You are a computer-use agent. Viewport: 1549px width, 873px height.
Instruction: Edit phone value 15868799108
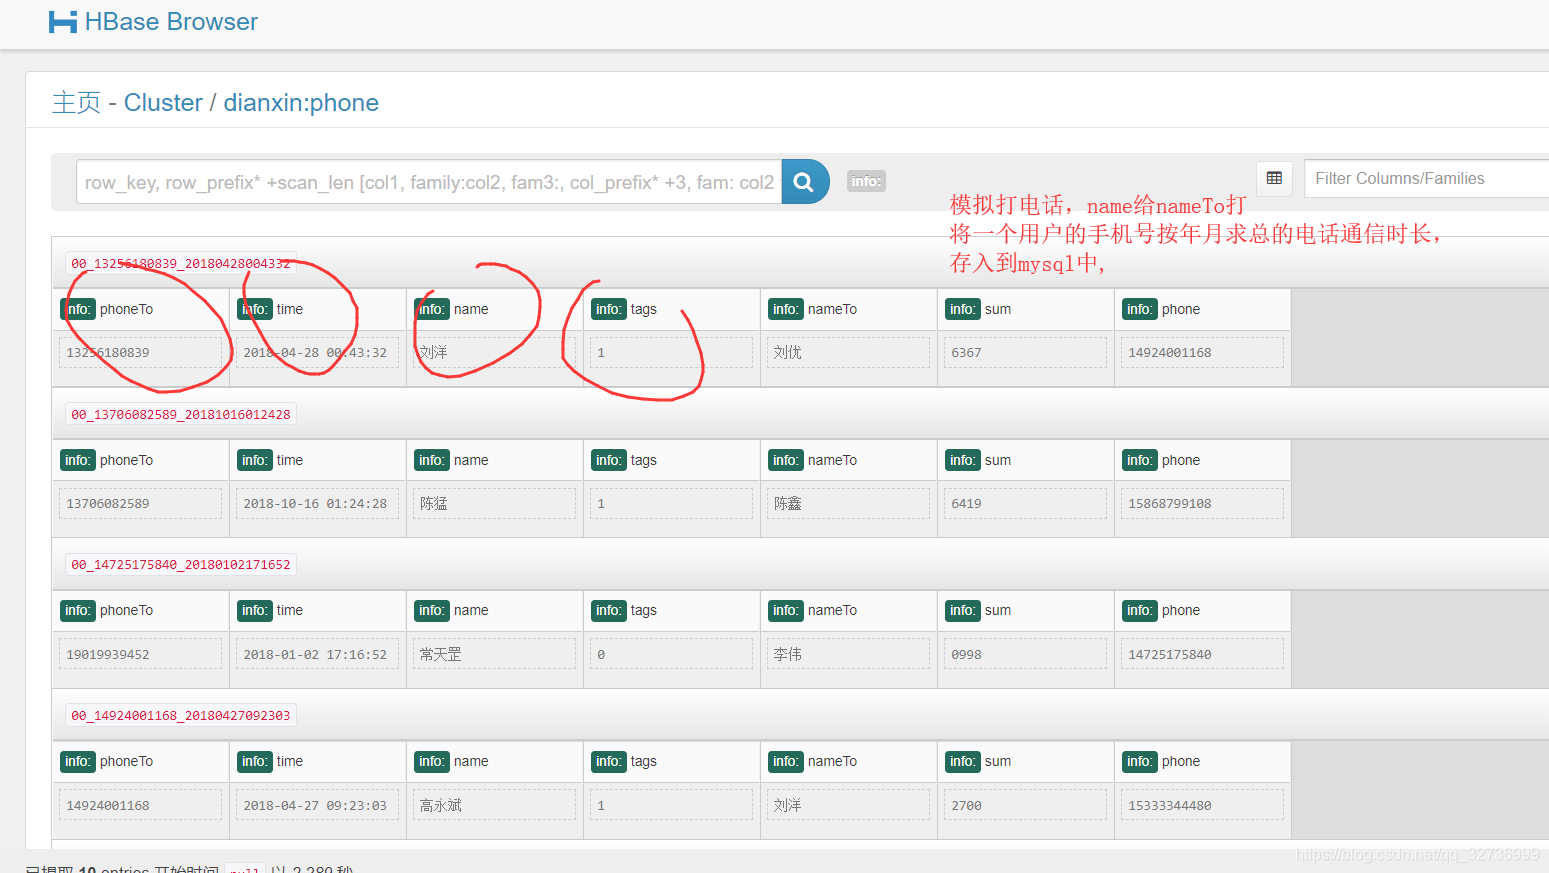click(1203, 503)
